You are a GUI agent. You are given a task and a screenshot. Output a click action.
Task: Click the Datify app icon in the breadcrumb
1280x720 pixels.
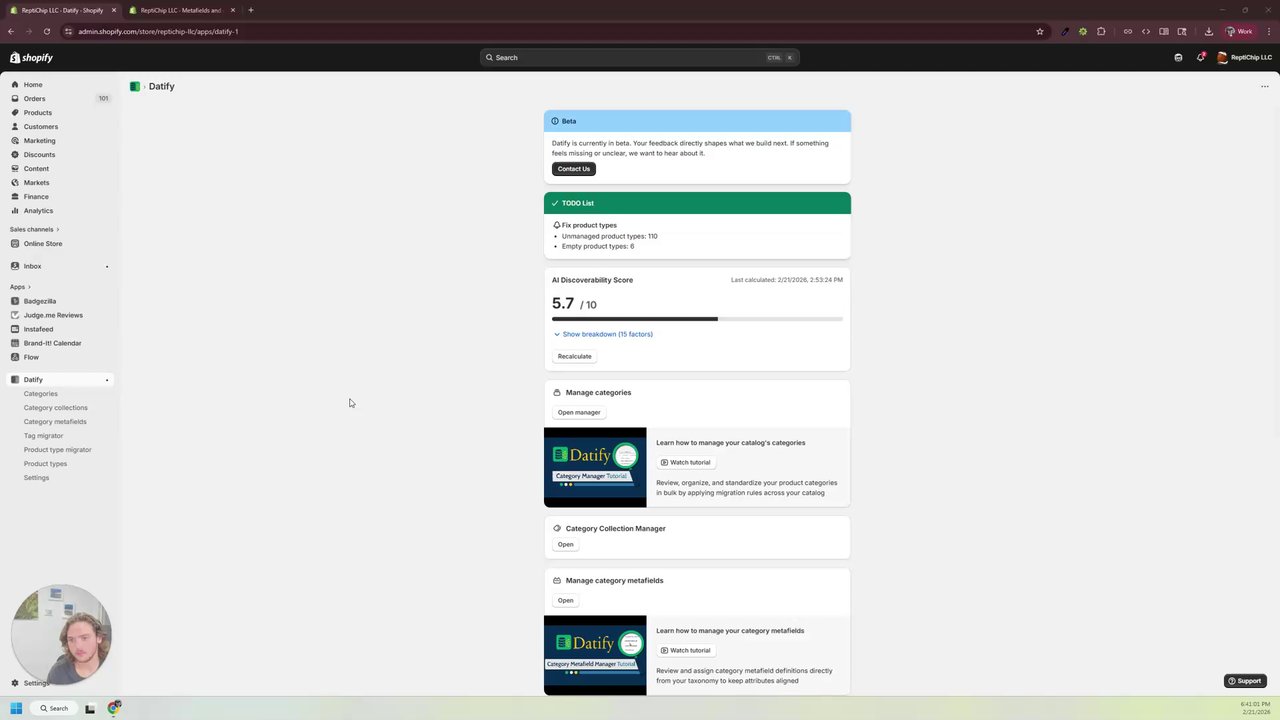(x=135, y=86)
